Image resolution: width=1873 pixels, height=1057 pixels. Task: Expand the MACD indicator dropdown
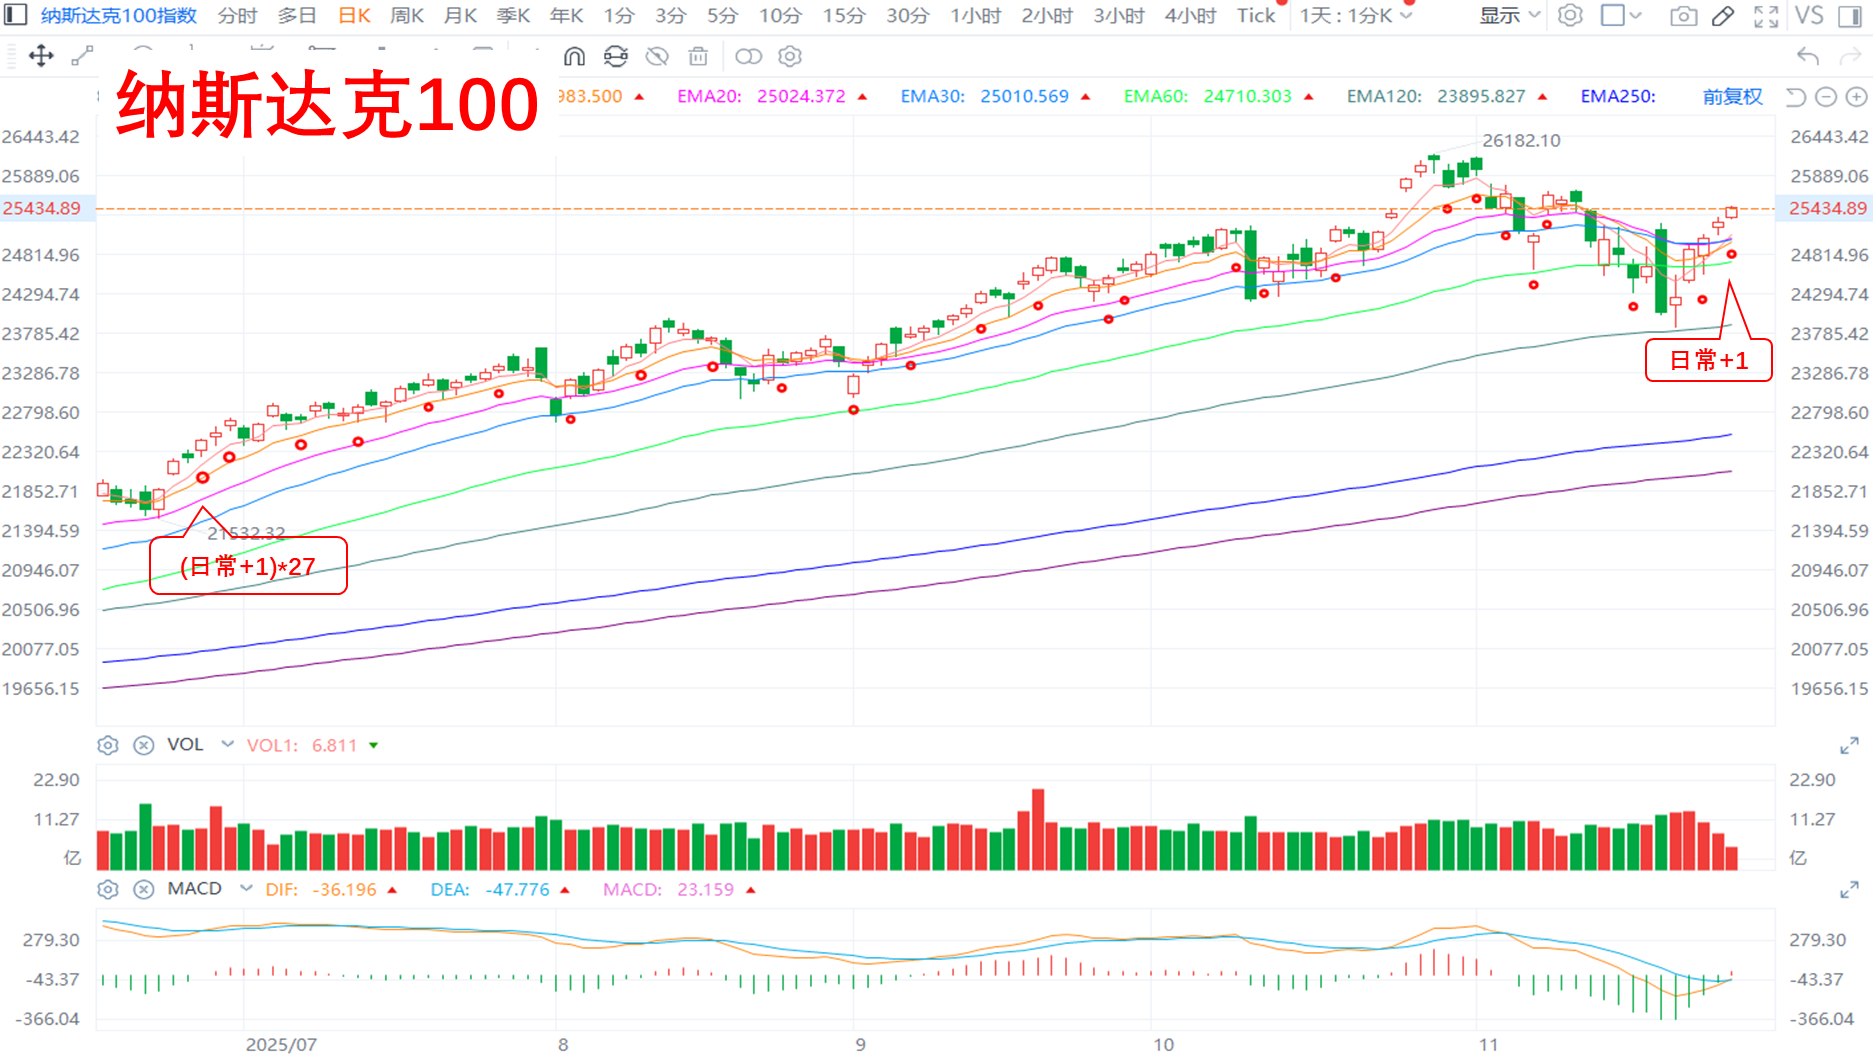tap(246, 888)
